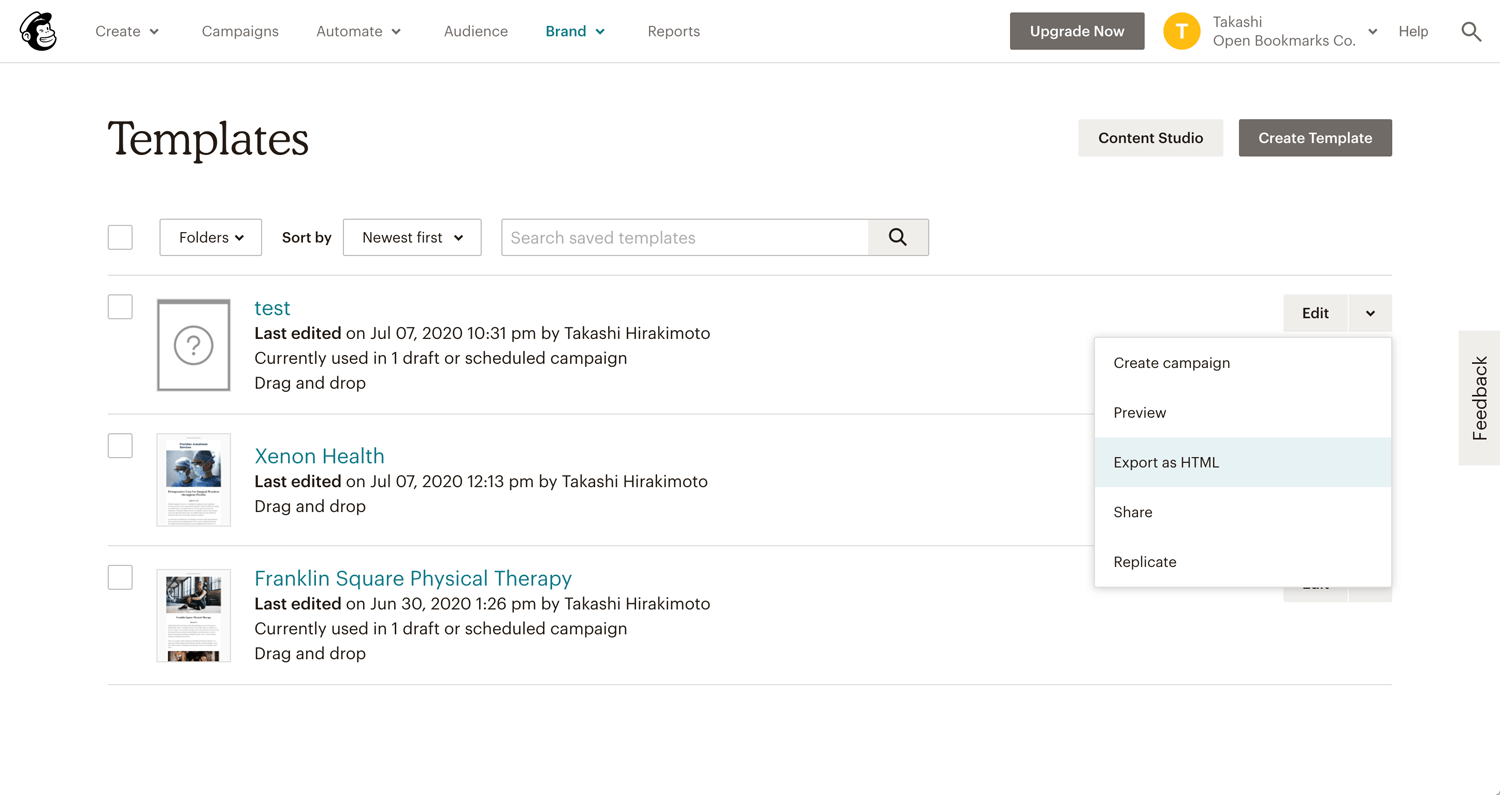Change the Newest first sort order
1500x795 pixels.
[412, 237]
